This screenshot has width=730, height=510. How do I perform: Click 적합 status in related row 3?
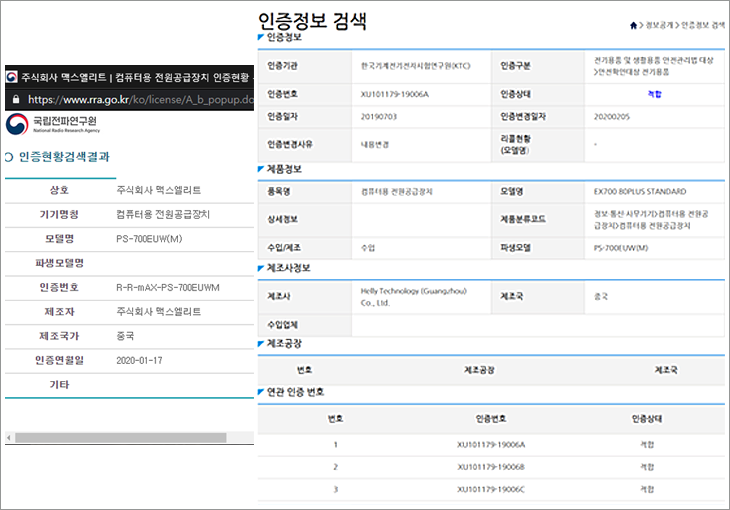click(647, 490)
